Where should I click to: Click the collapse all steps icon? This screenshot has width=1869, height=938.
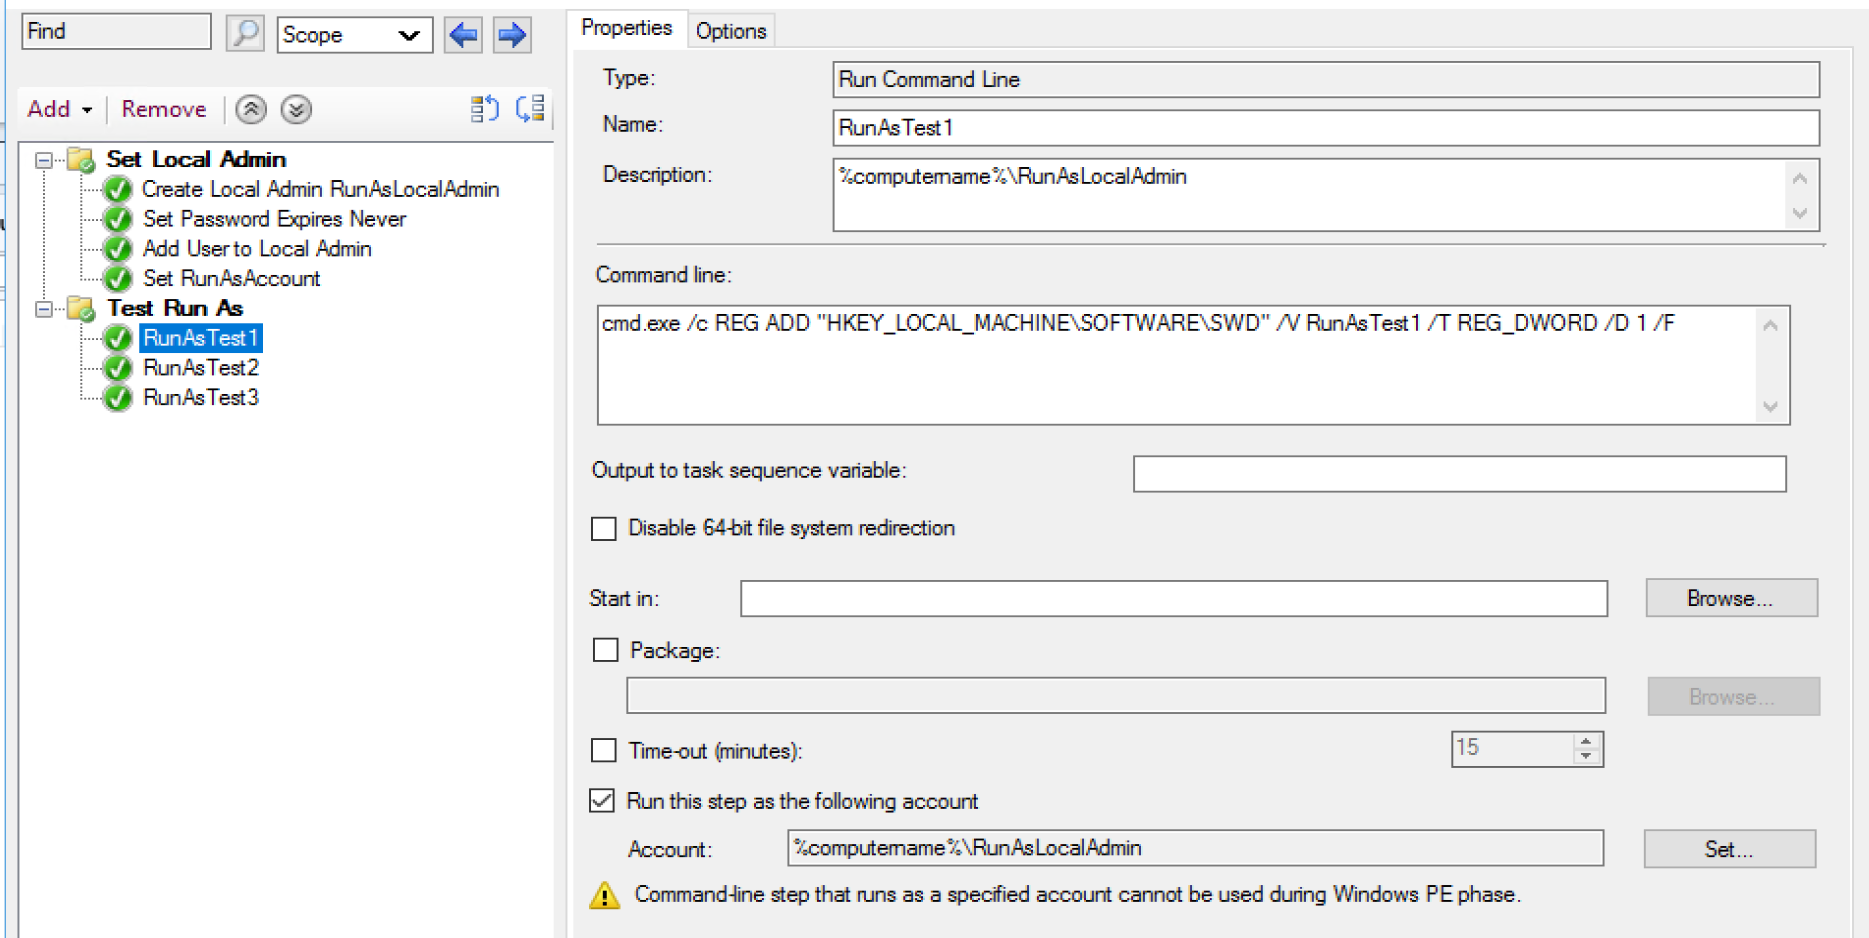(485, 109)
